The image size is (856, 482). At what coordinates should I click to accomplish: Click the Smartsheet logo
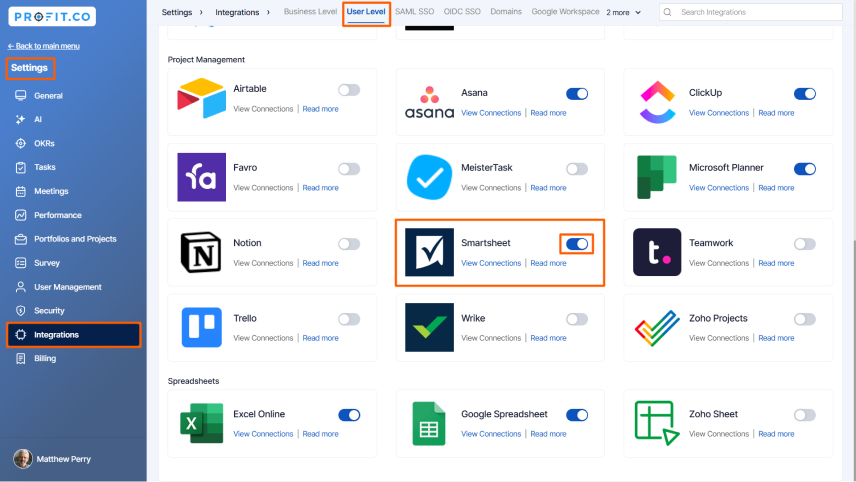point(429,252)
